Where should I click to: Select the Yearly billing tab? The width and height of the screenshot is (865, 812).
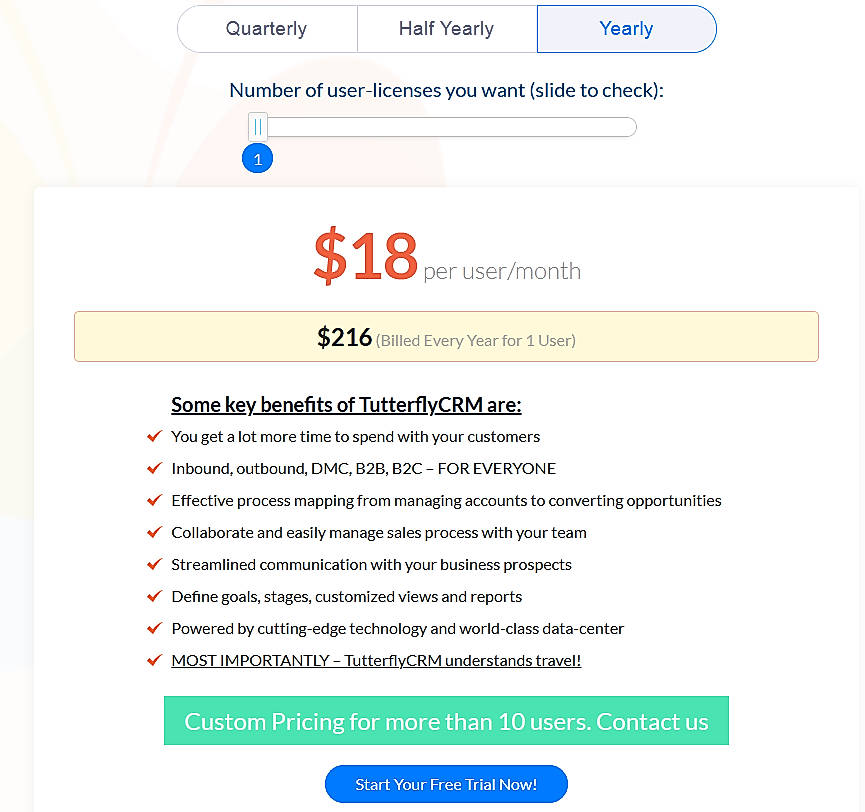tap(626, 29)
